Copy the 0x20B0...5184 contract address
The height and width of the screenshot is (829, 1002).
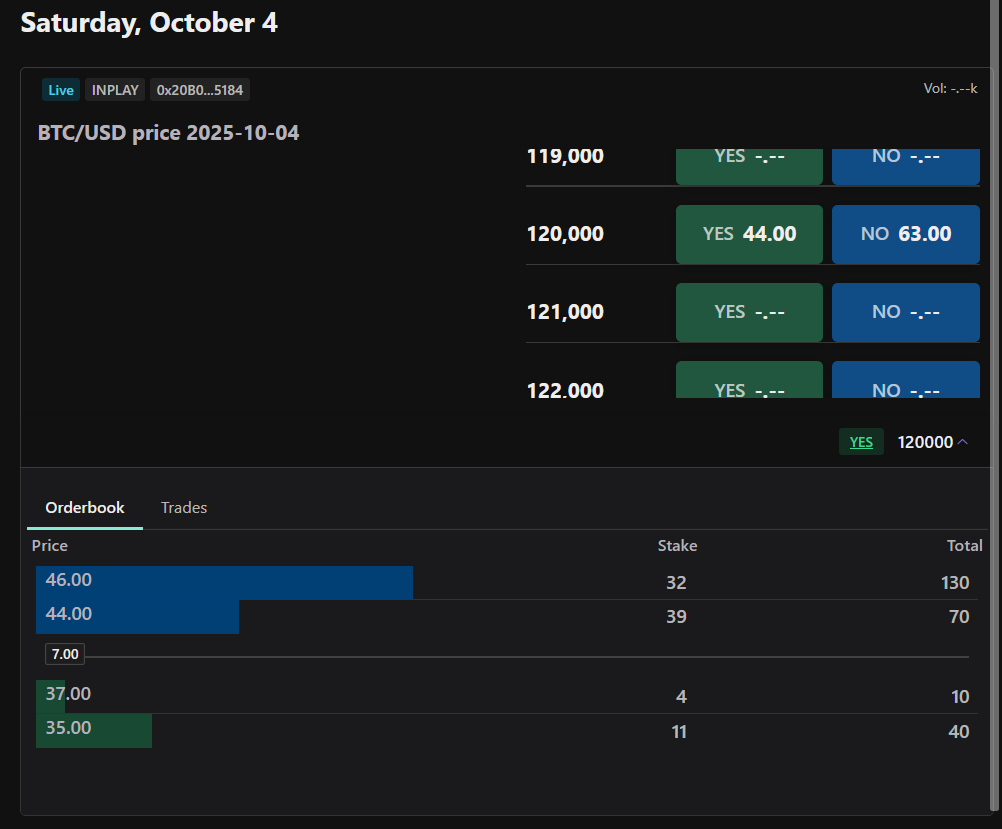click(200, 90)
